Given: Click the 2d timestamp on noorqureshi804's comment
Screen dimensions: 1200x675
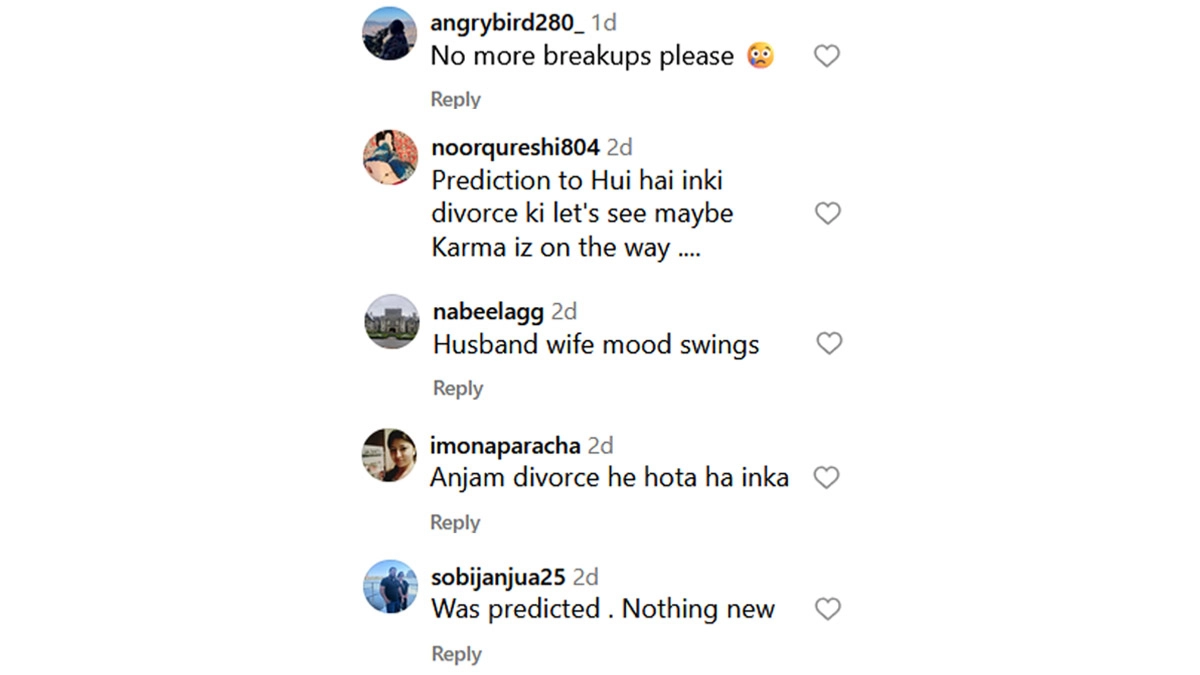Looking at the screenshot, I should pos(620,147).
